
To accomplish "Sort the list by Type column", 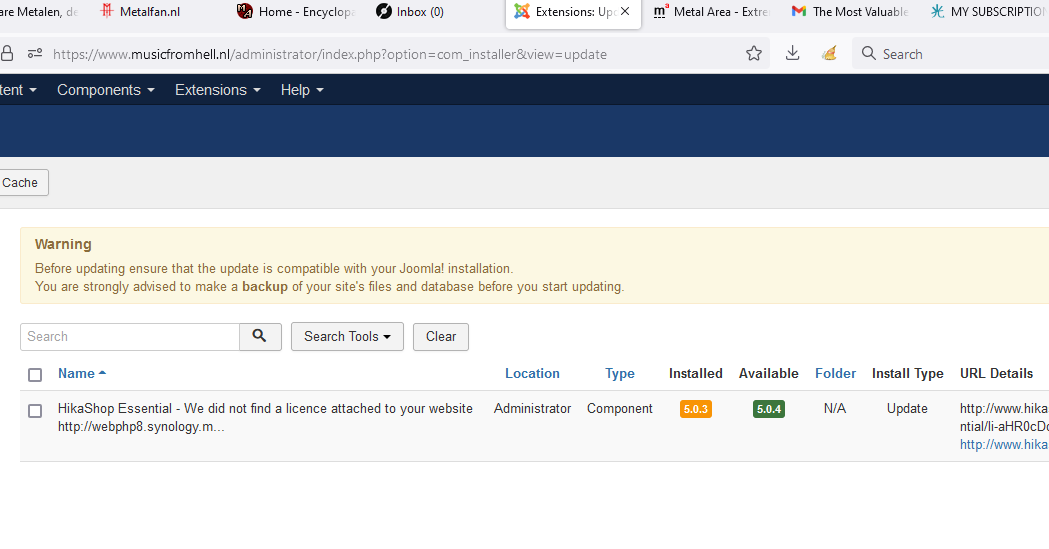I will tap(619, 373).
